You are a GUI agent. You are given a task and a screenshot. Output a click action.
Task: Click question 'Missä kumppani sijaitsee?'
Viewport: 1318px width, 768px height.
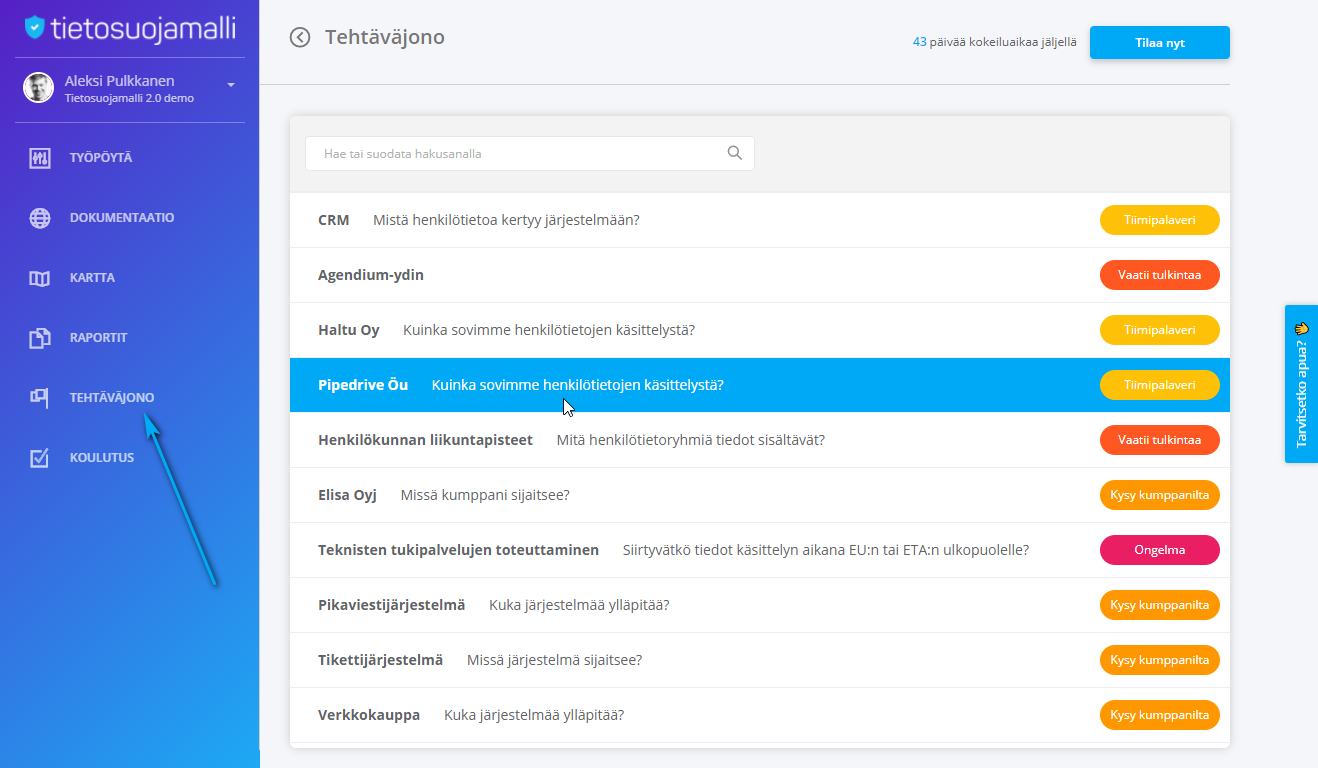(485, 495)
